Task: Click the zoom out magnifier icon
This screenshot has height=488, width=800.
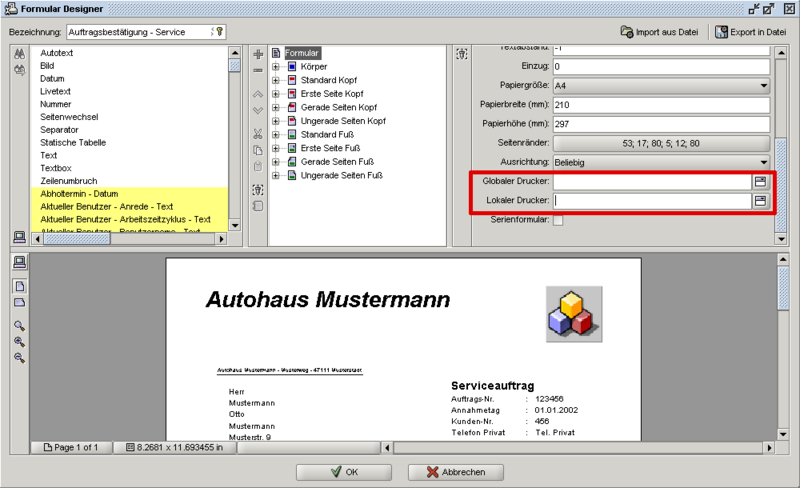Action: point(19,357)
